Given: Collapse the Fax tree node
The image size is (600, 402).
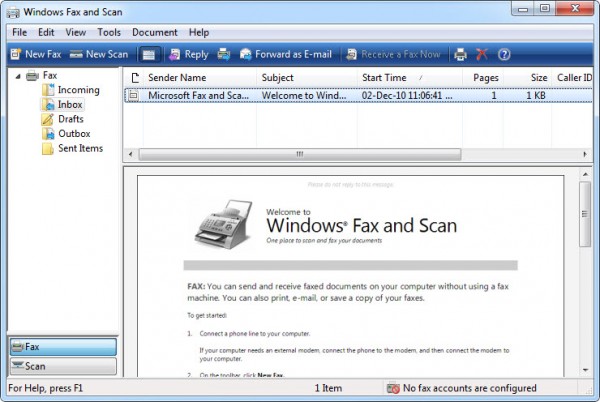Looking at the screenshot, I should click(18, 76).
